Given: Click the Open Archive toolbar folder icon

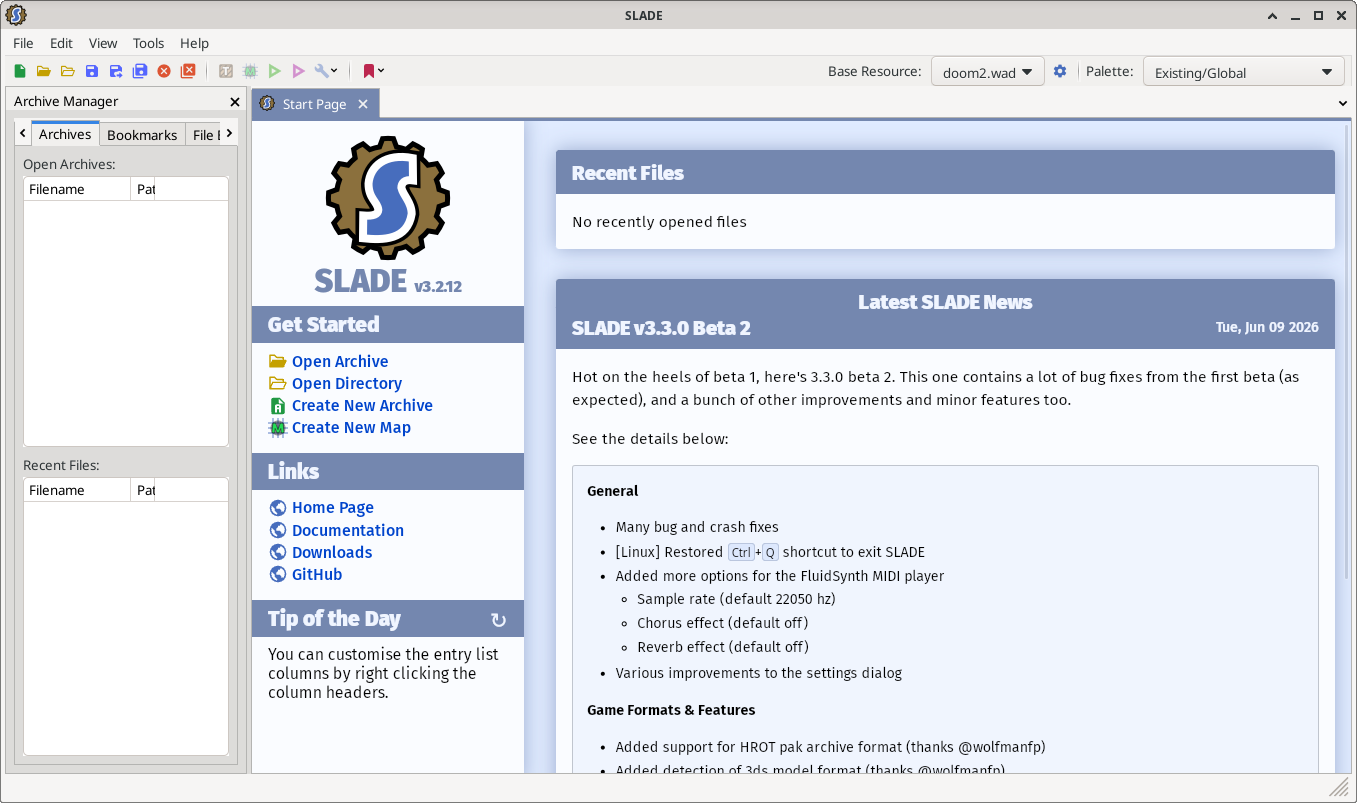Looking at the screenshot, I should coord(44,71).
